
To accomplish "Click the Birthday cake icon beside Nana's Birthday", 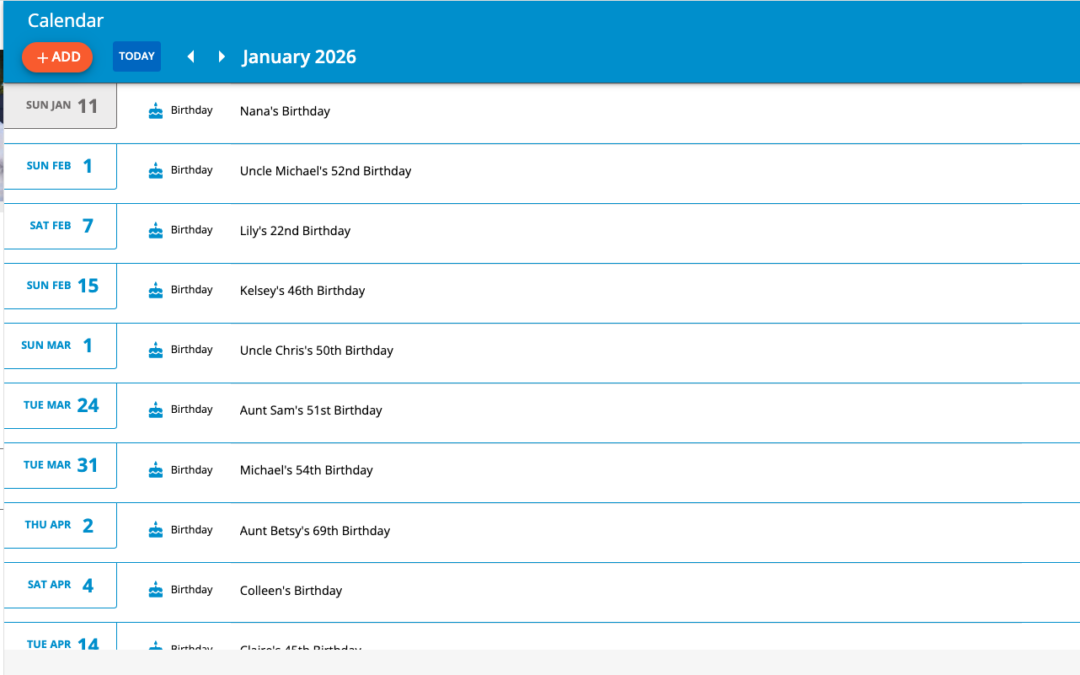I will [156, 109].
